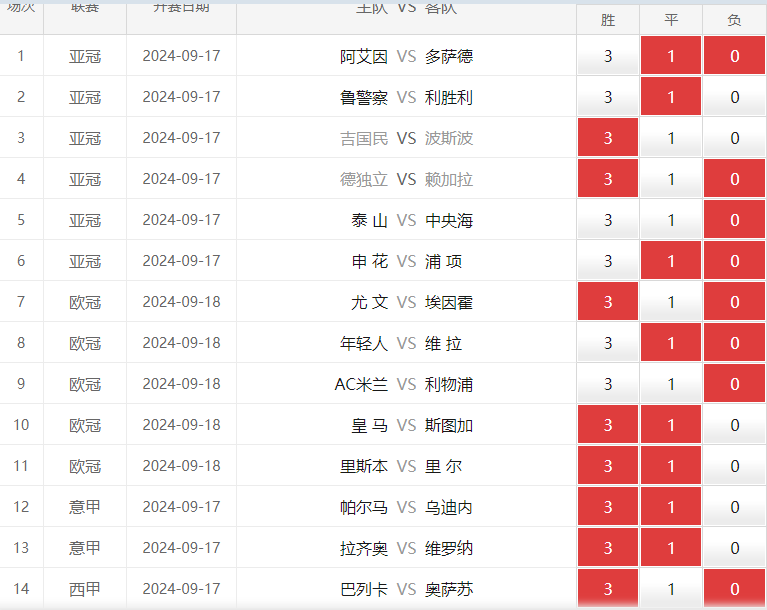Select win (3) for 鲁警察 vs 利胜利
Viewport: 767px width, 610px height.
coord(608,97)
